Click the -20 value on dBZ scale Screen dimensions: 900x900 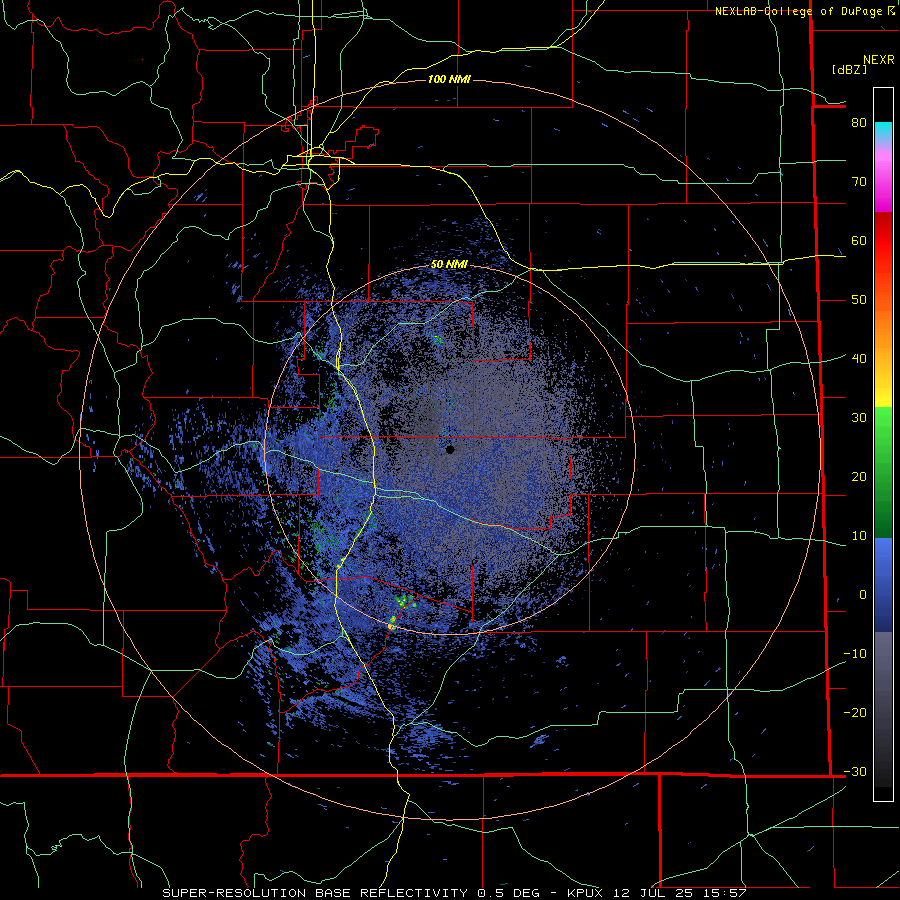point(855,713)
